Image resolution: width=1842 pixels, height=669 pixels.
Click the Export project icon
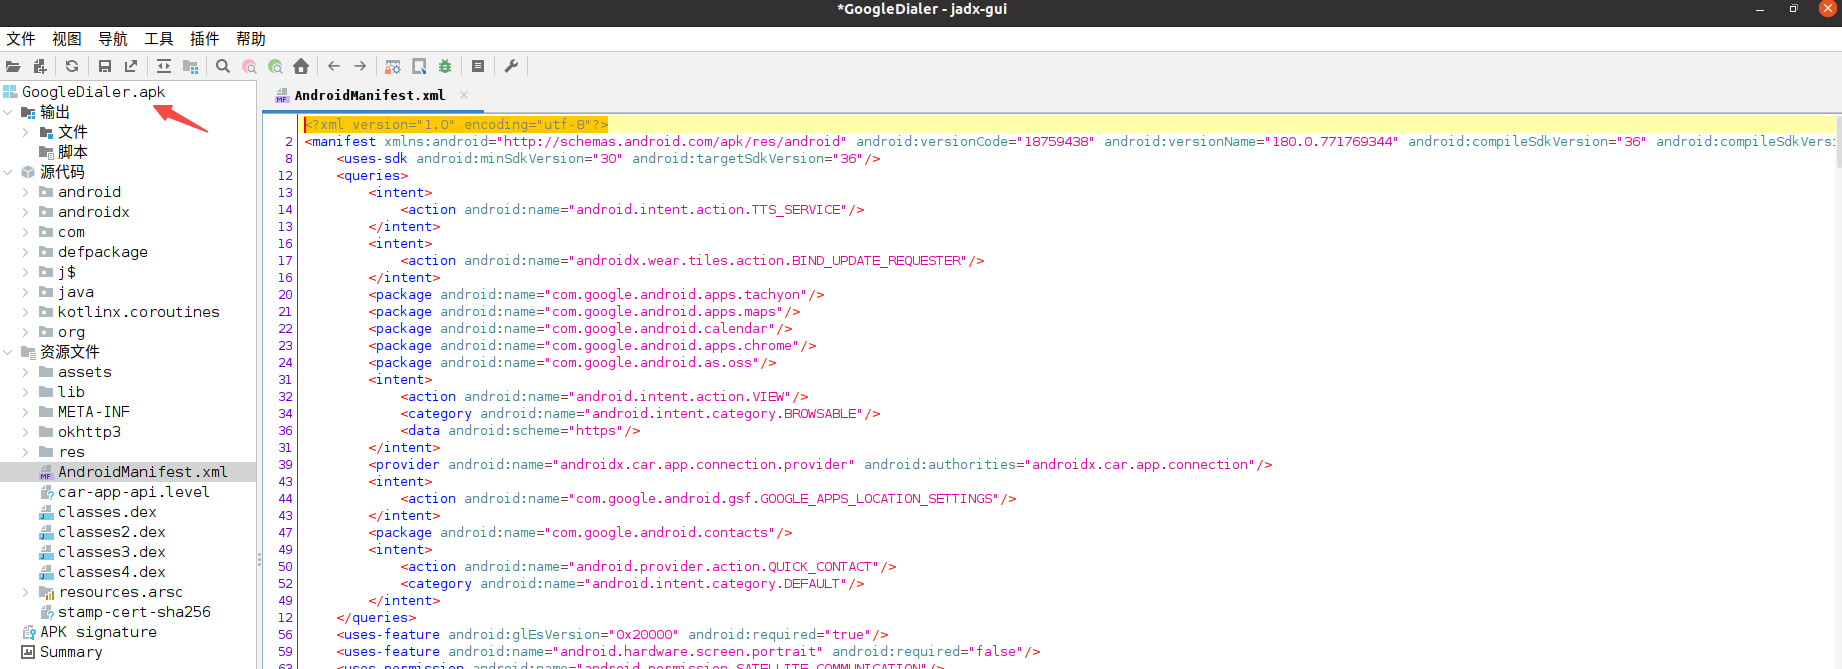(x=131, y=66)
